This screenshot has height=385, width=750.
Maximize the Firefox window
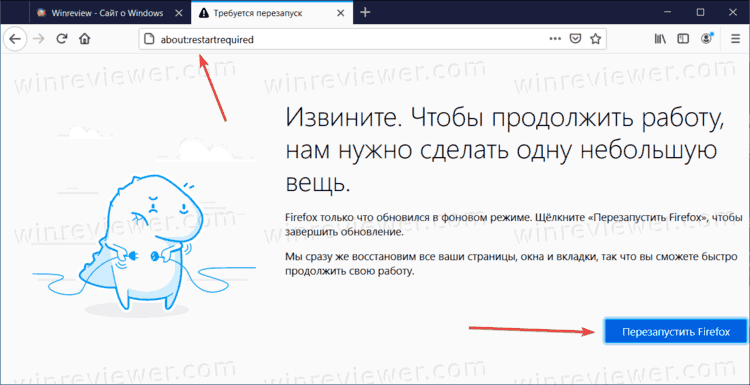[700, 12]
